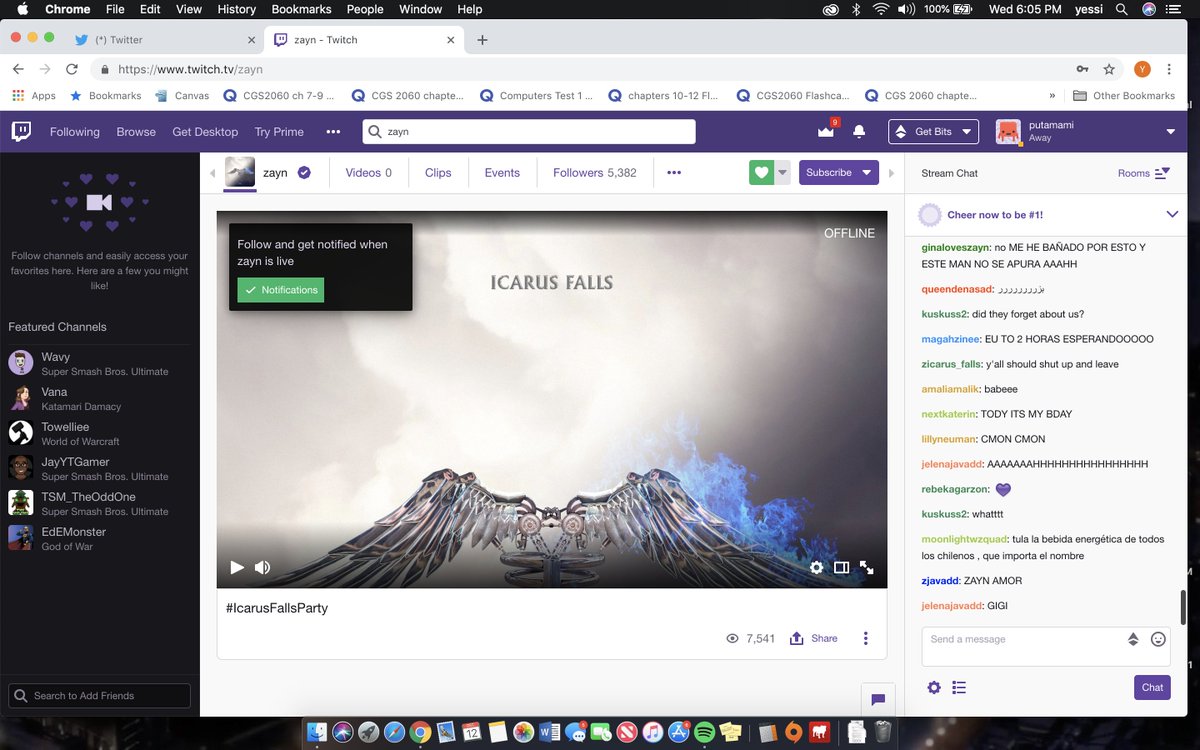Viewport: 1200px width, 750px height.
Task: Mute the video player volume
Action: click(262, 567)
